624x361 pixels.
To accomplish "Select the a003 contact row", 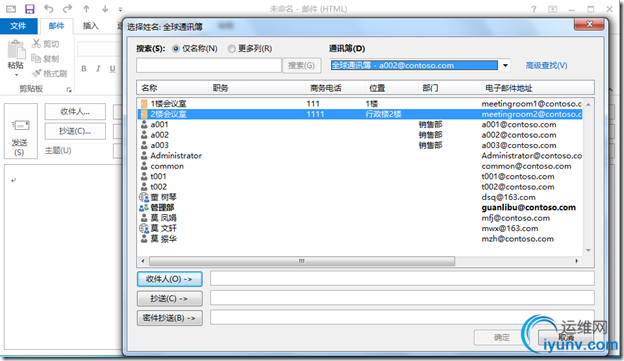I will point(360,145).
